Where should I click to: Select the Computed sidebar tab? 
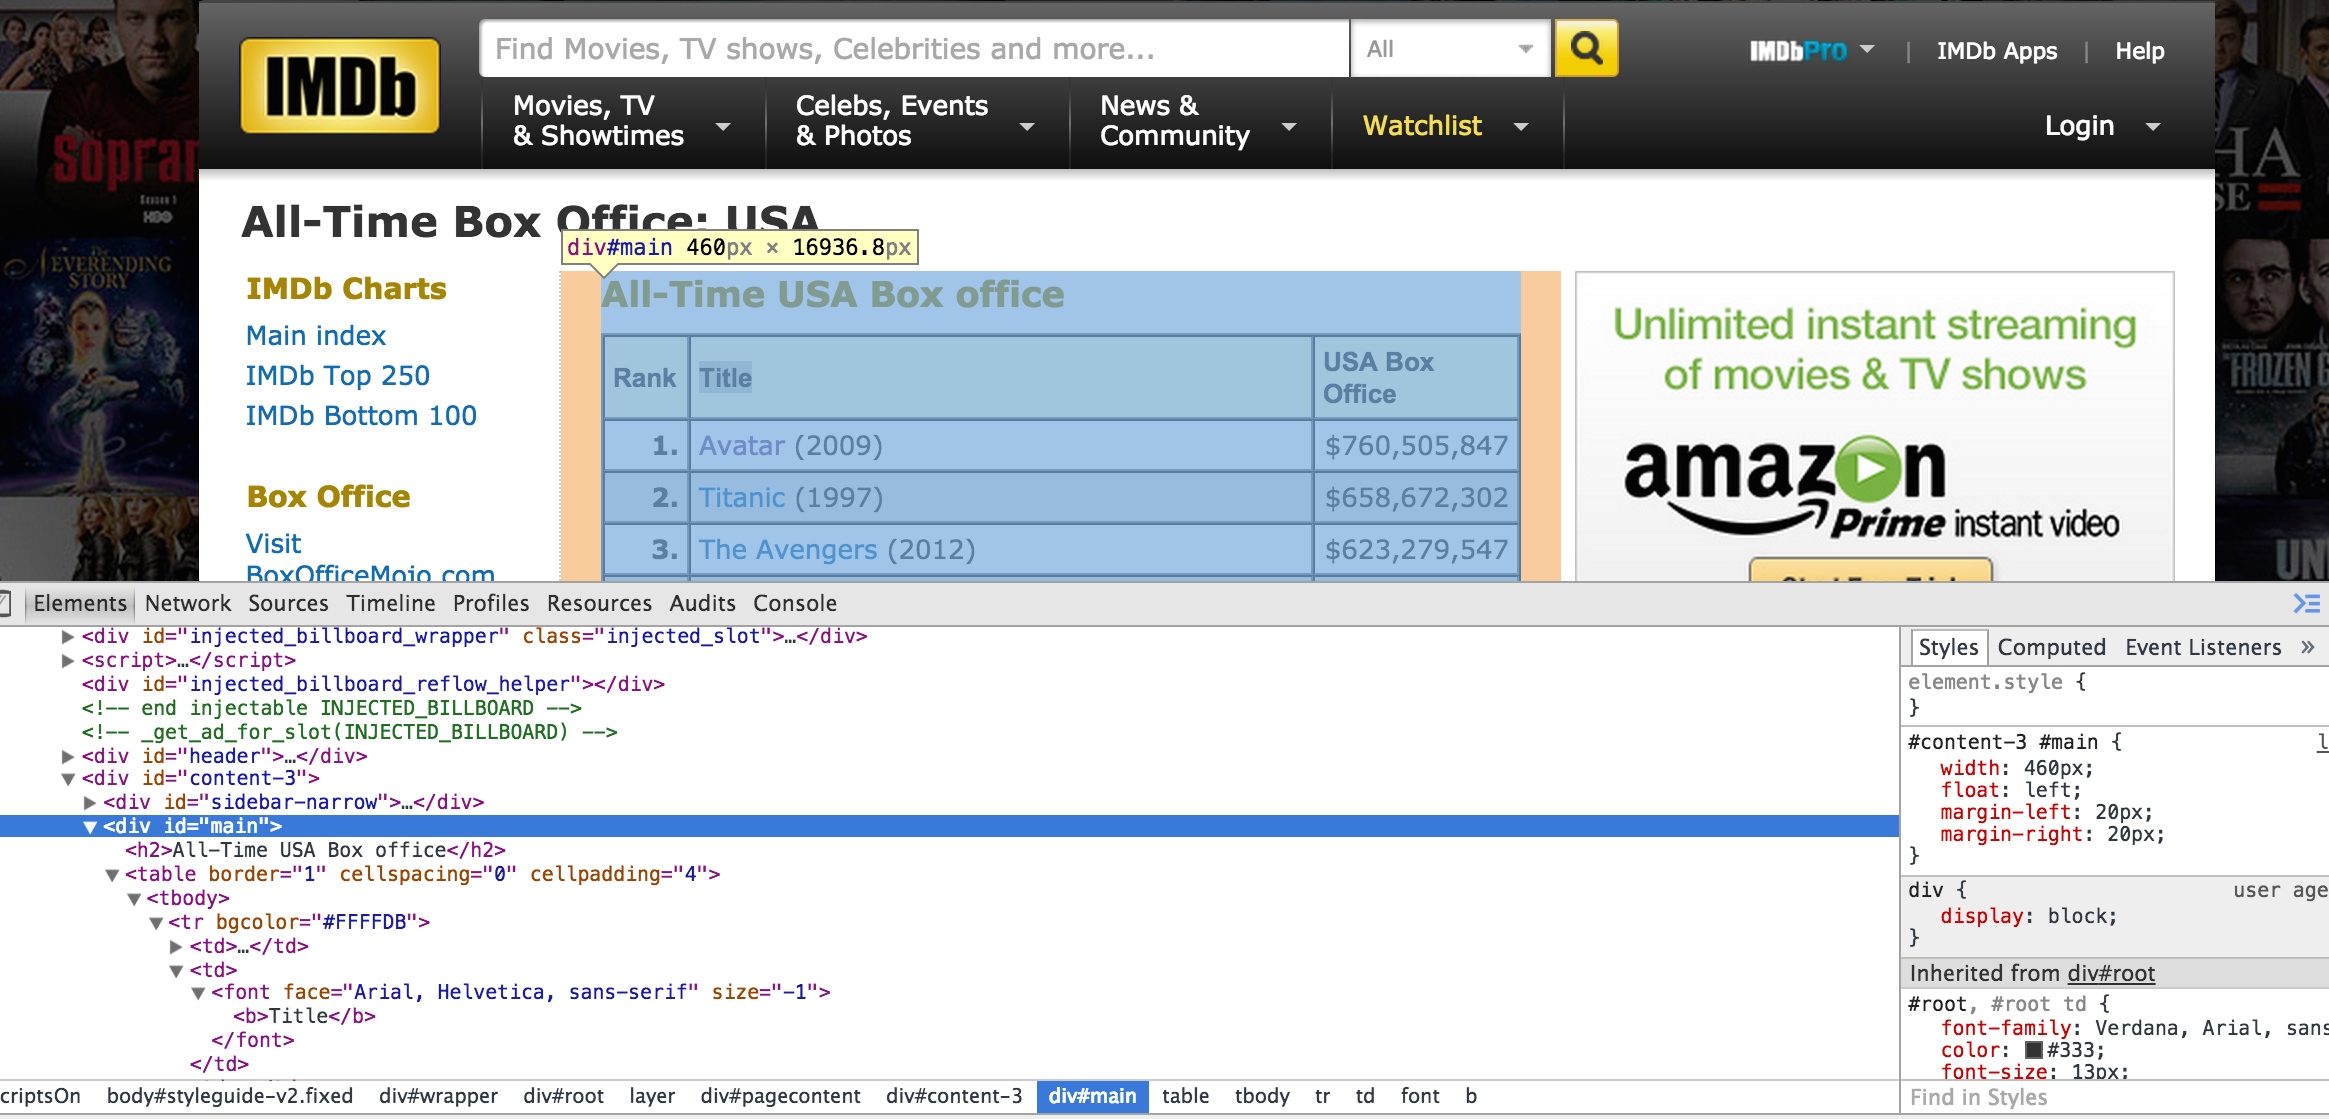(2051, 647)
